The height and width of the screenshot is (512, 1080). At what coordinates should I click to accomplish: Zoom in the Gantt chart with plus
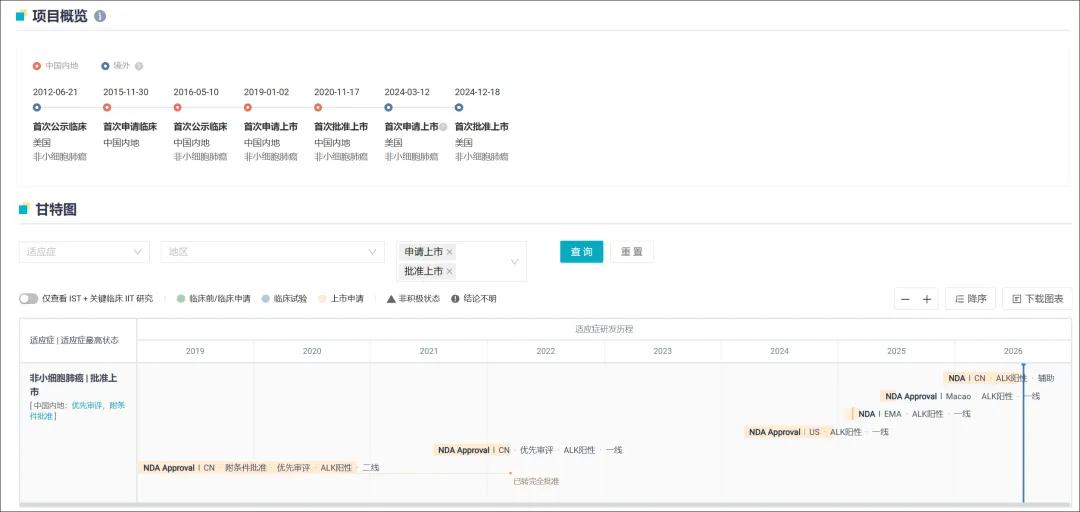click(x=926, y=299)
